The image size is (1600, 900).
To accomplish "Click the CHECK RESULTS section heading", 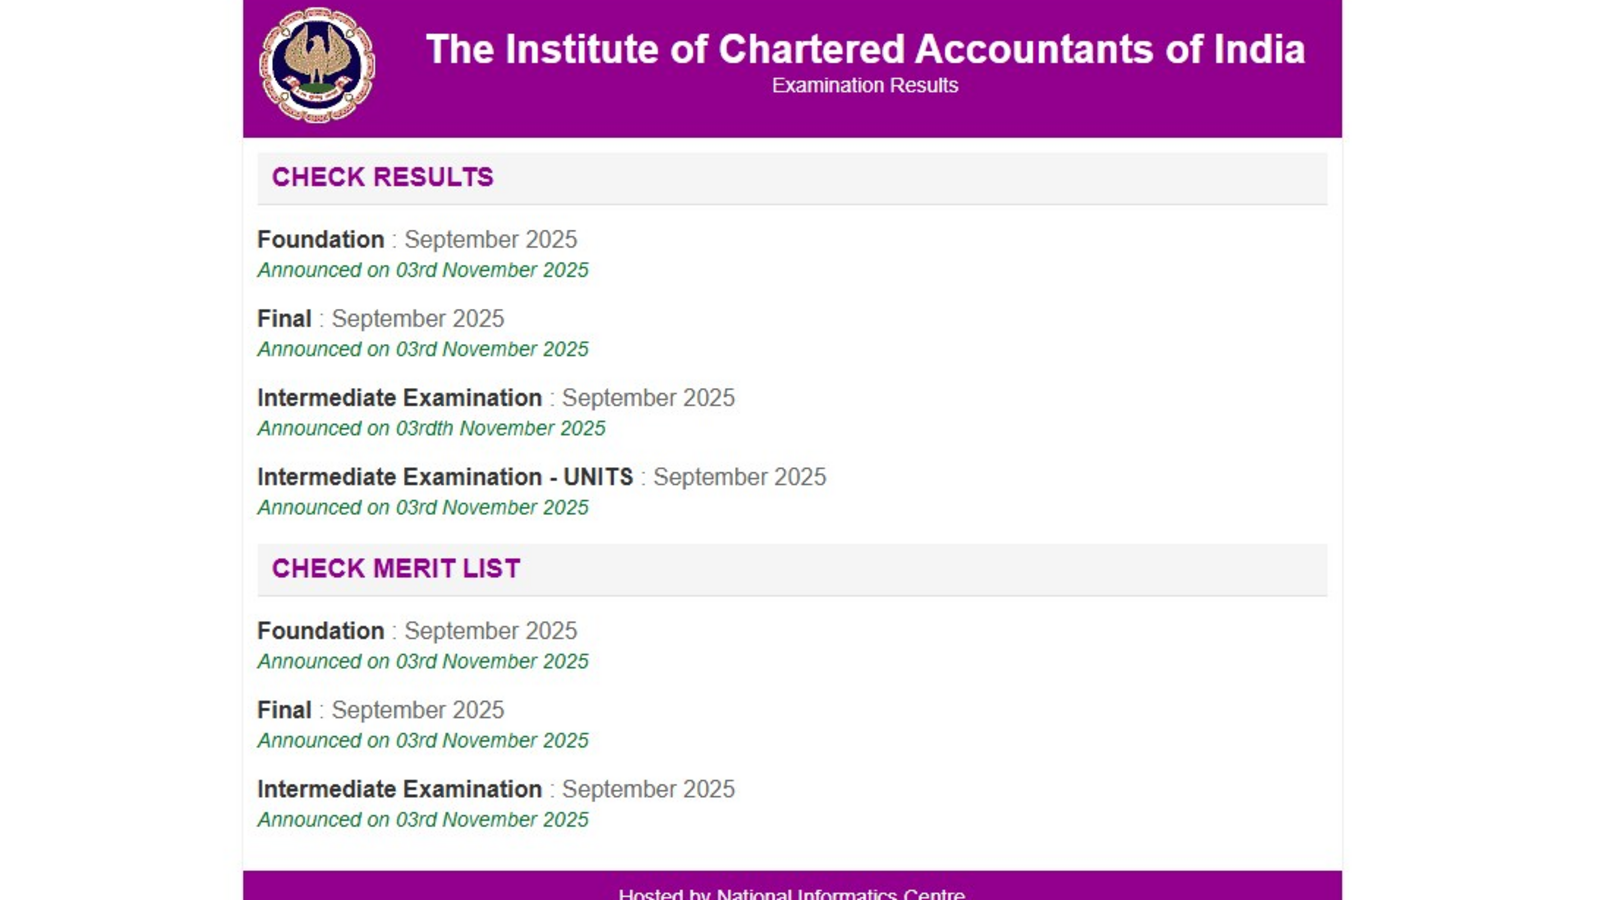I will tap(383, 177).
